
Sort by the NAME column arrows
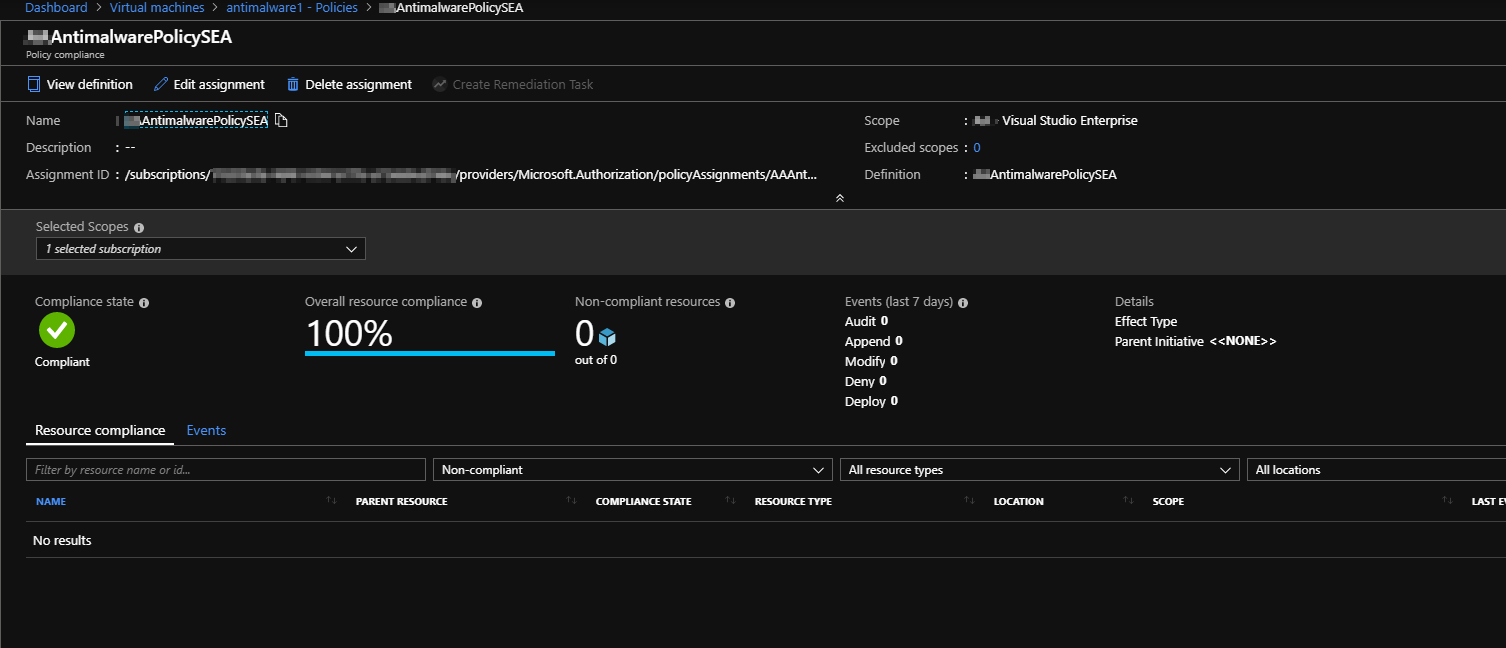pyautogui.click(x=331, y=500)
